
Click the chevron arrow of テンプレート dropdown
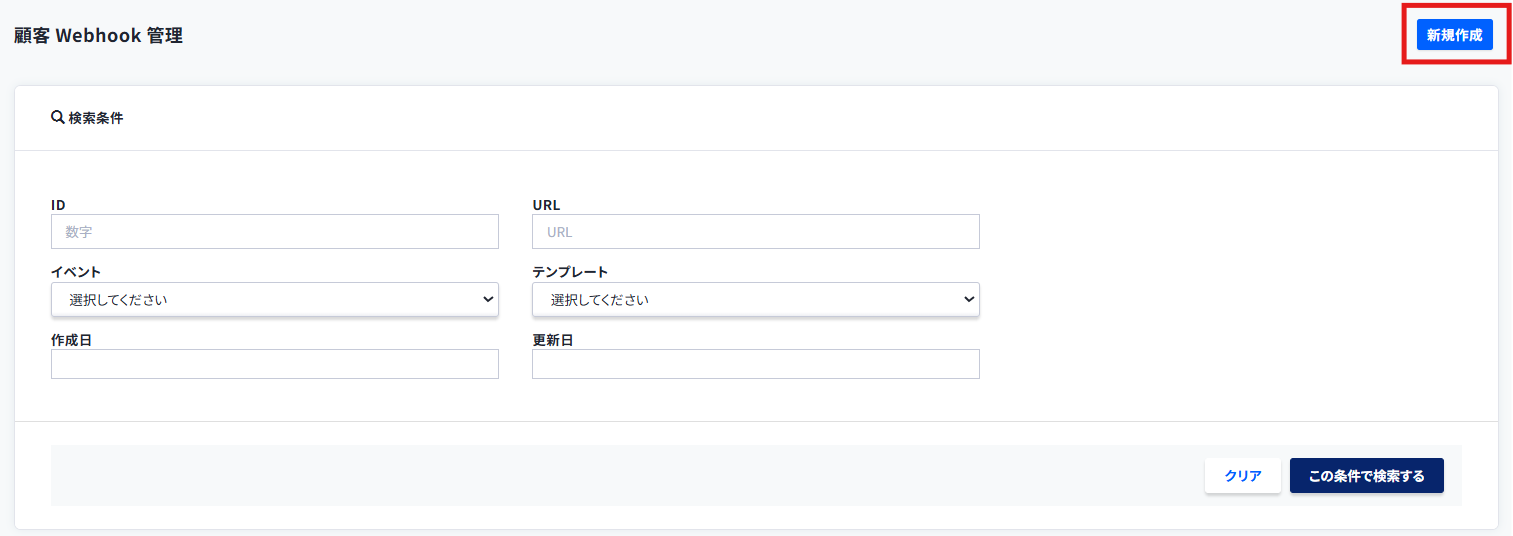pos(969,299)
